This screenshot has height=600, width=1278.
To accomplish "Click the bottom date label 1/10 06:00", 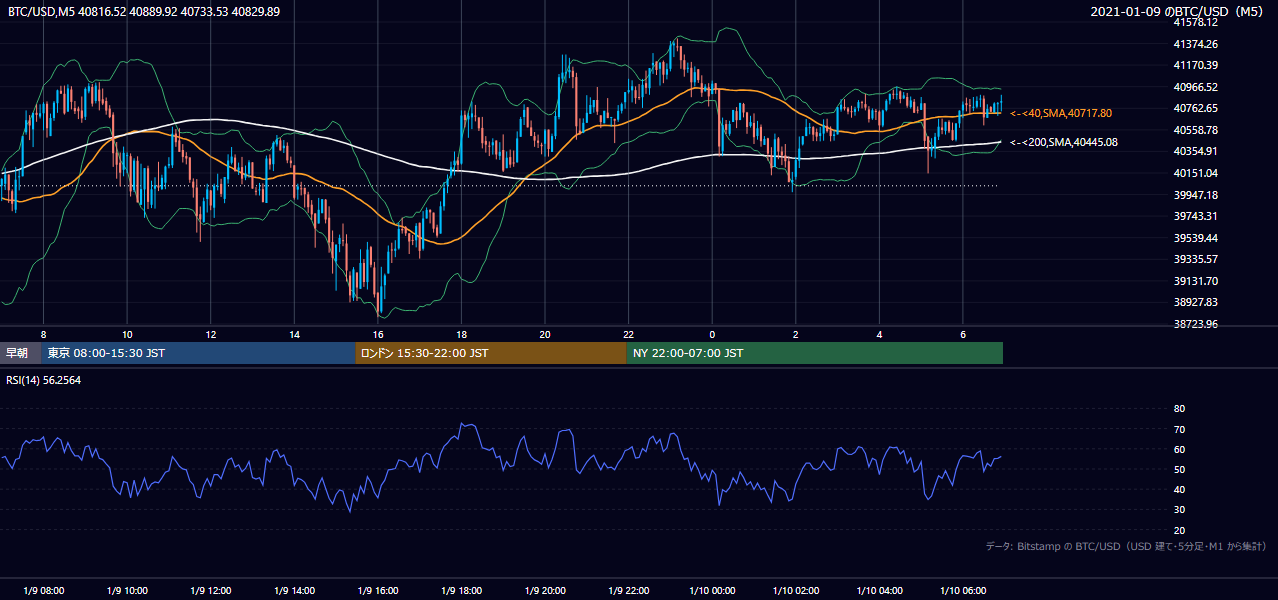I will 963,591.
